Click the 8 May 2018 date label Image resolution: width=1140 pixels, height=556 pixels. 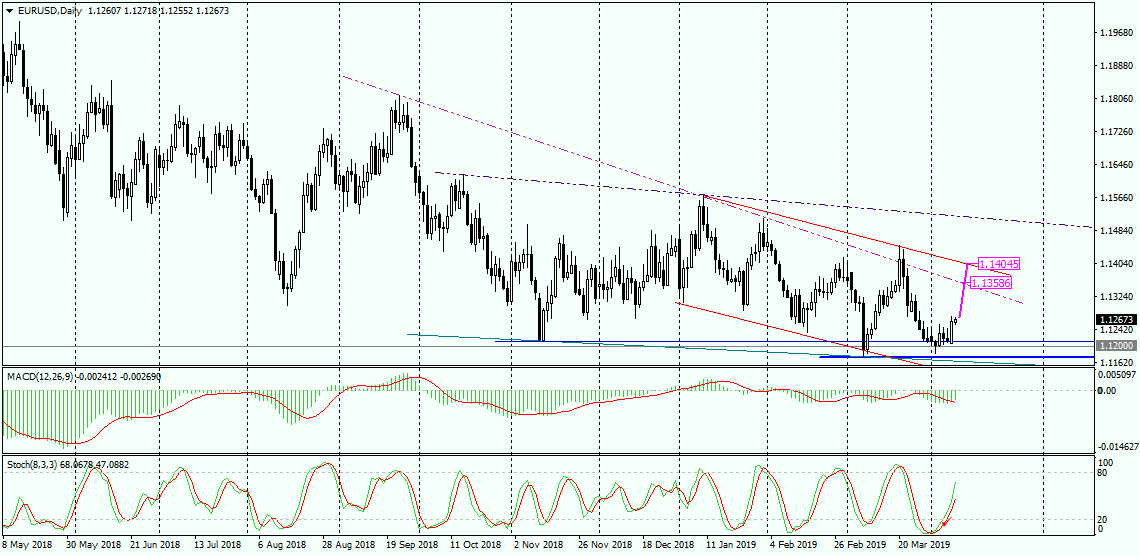coord(28,544)
